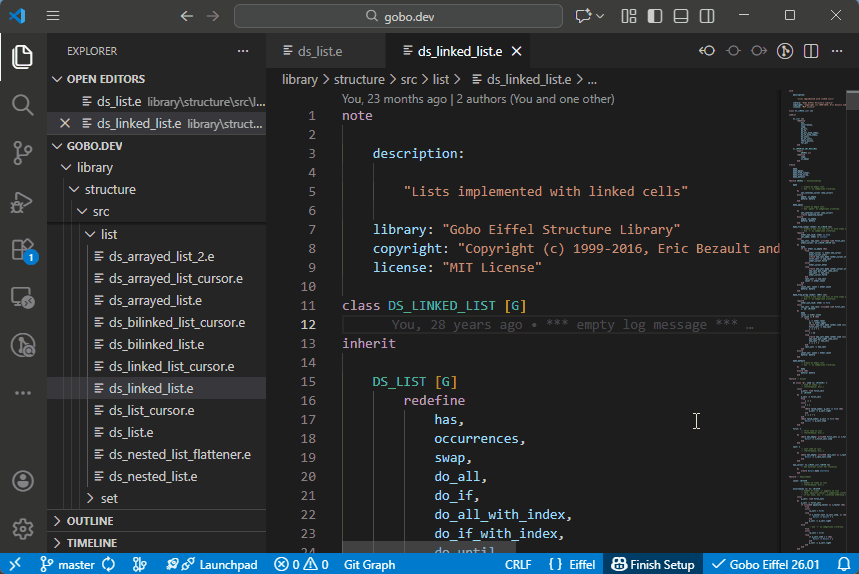This screenshot has height=574, width=859.
Task: Click the master branch in status bar
Action: coord(76,564)
